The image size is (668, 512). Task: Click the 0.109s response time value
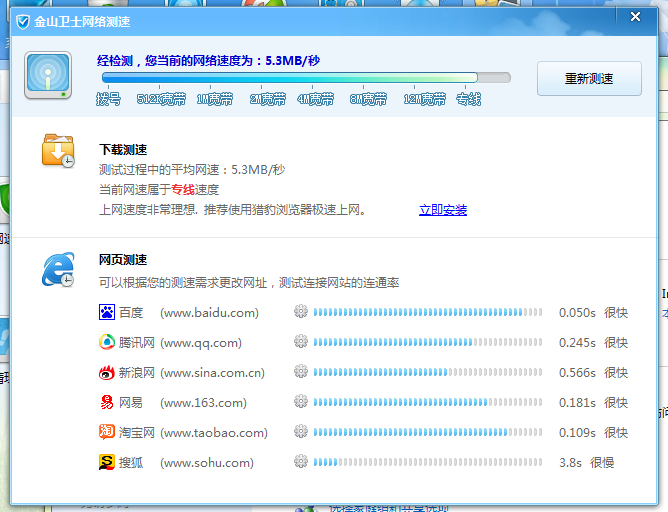pos(577,433)
